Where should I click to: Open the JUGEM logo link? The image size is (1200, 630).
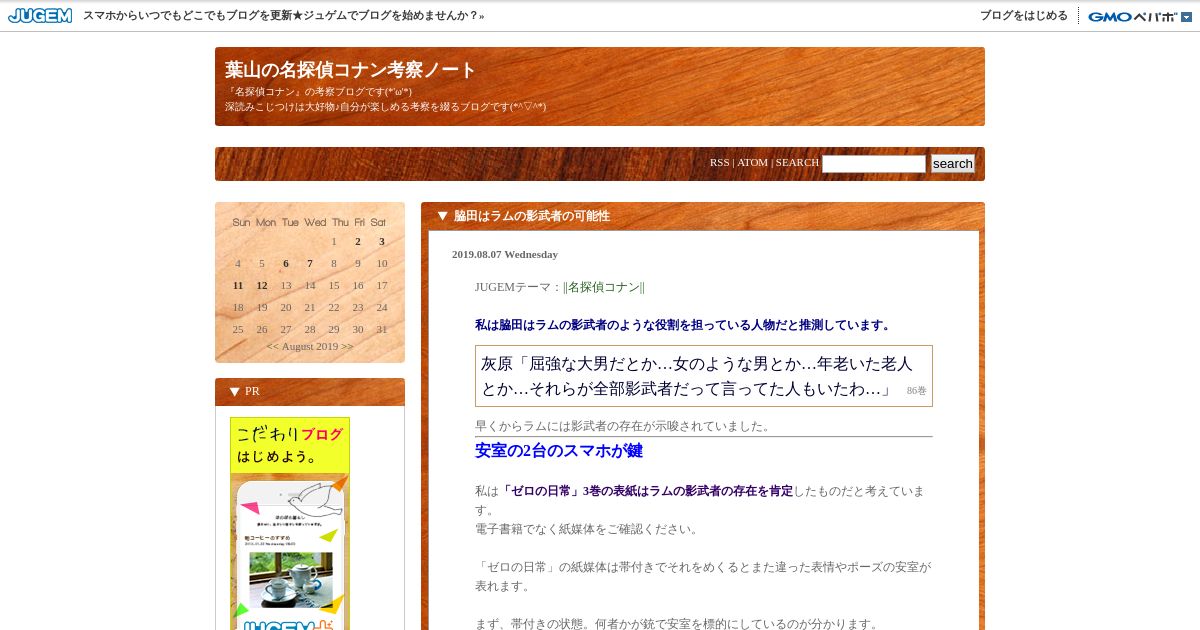click(40, 16)
